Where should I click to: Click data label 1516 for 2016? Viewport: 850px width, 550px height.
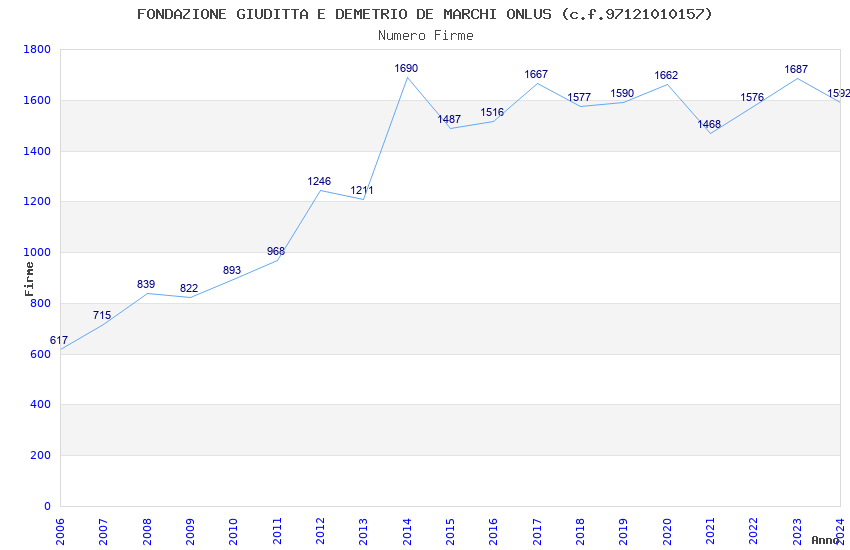pos(492,112)
